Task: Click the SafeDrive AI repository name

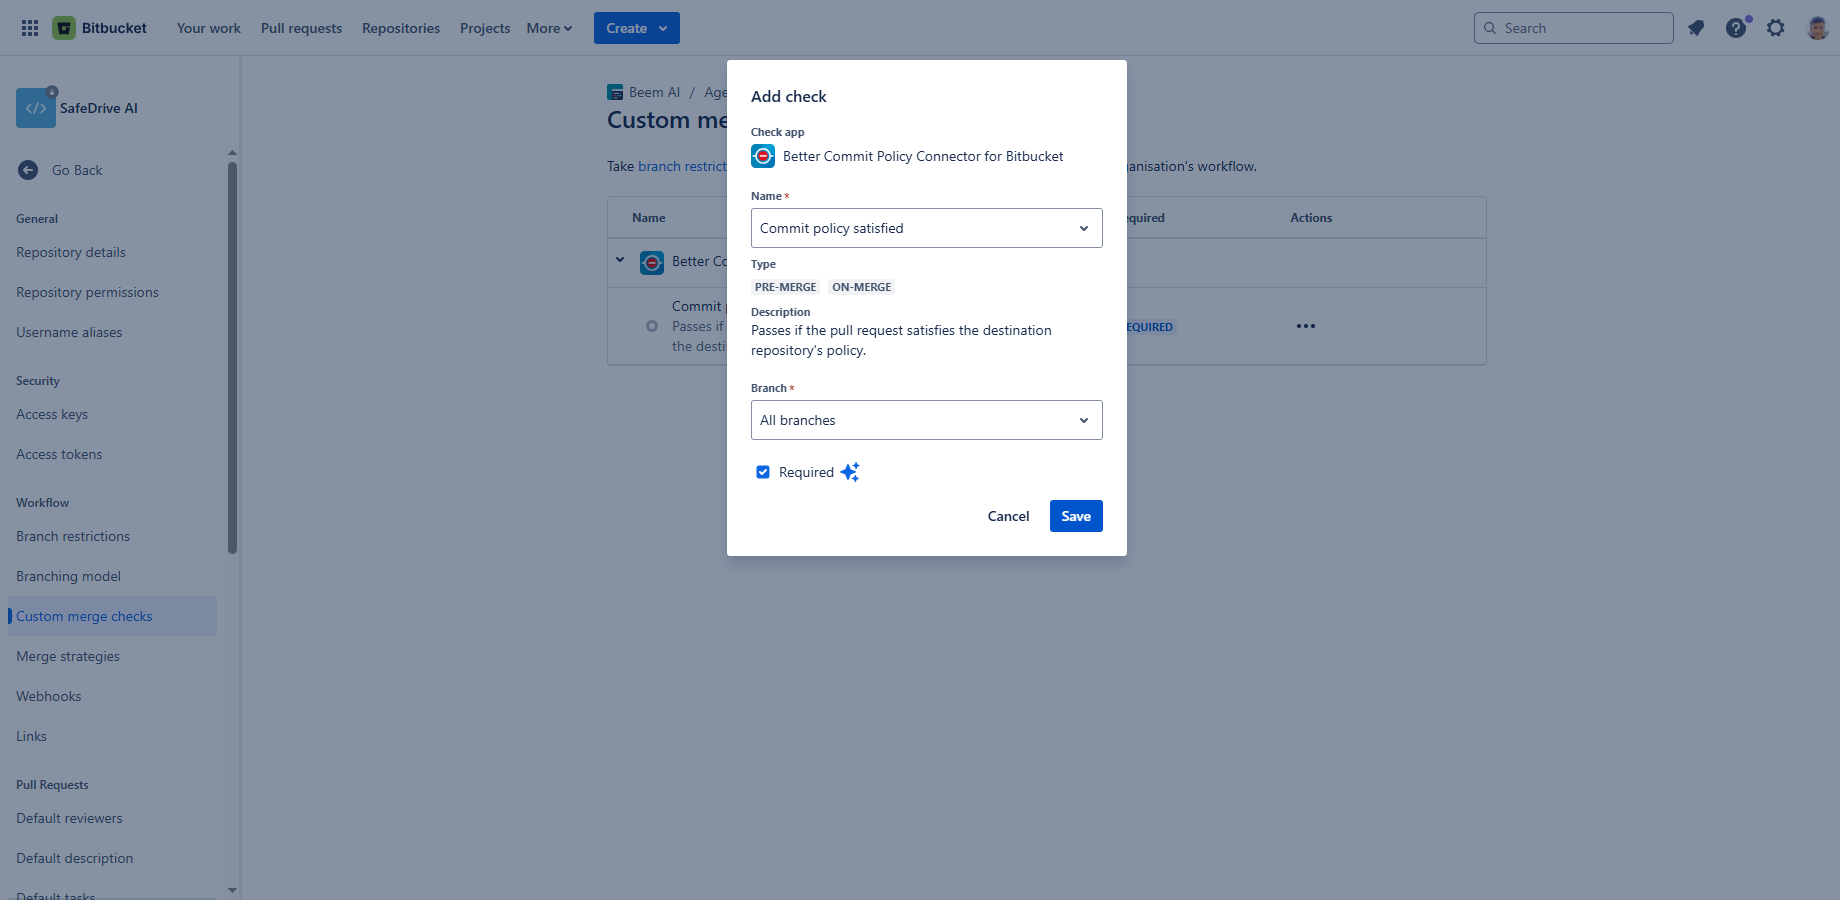Action: (99, 108)
